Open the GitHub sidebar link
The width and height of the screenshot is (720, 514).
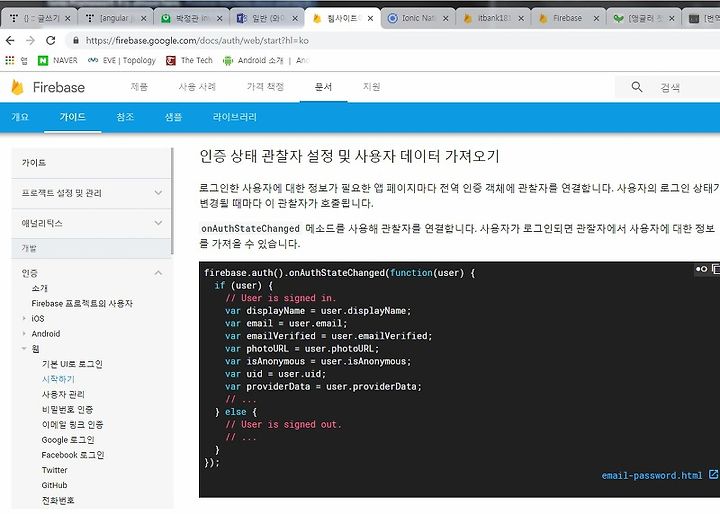pos(54,485)
